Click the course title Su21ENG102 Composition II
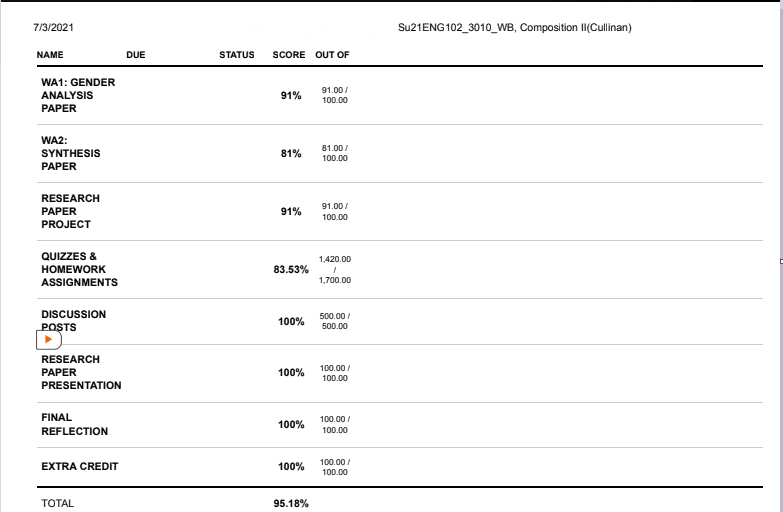 (x=514, y=27)
